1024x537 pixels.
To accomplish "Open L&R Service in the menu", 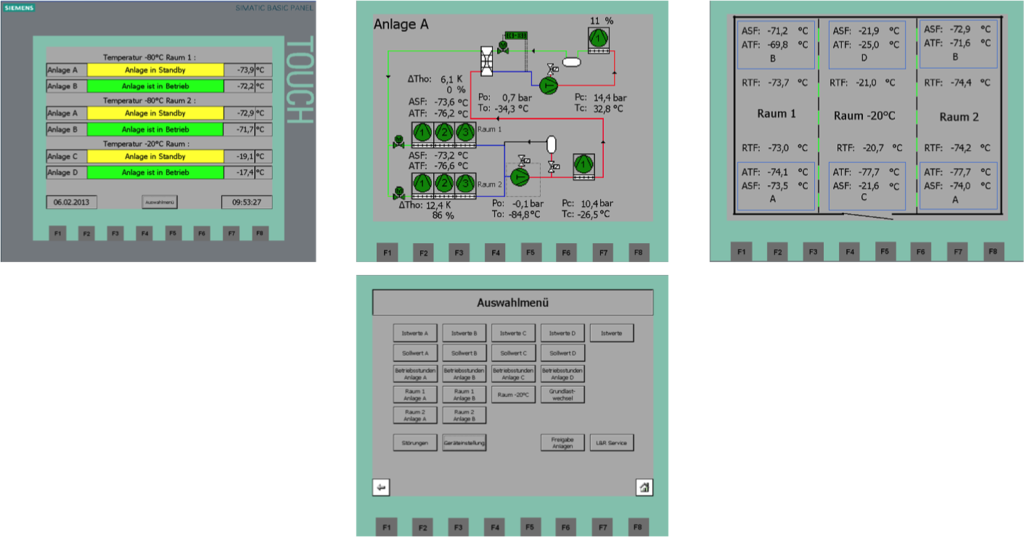I will 611,442.
